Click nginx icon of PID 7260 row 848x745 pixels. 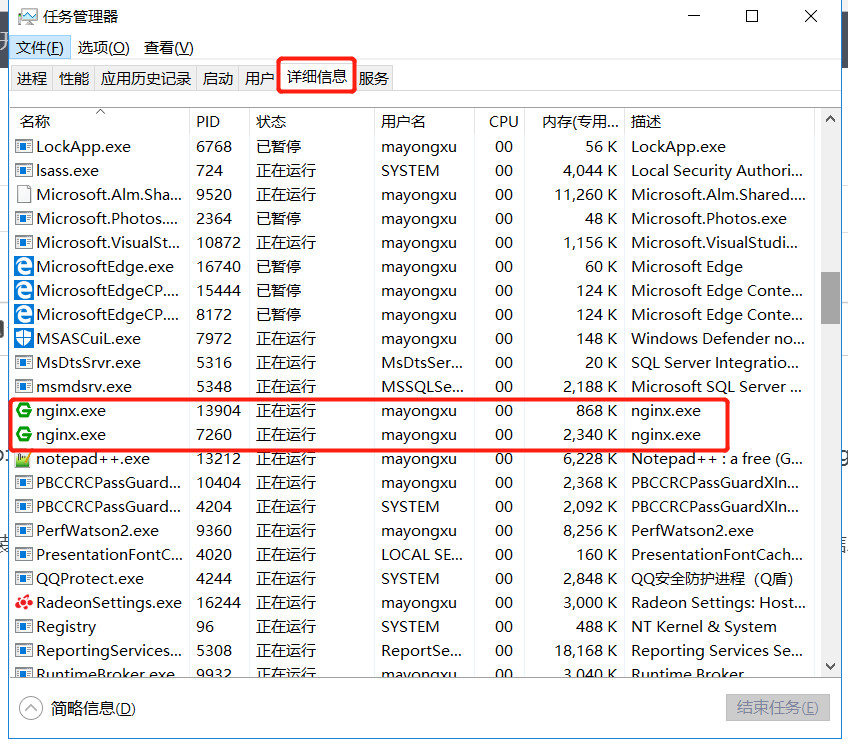pyautogui.click(x=23, y=434)
